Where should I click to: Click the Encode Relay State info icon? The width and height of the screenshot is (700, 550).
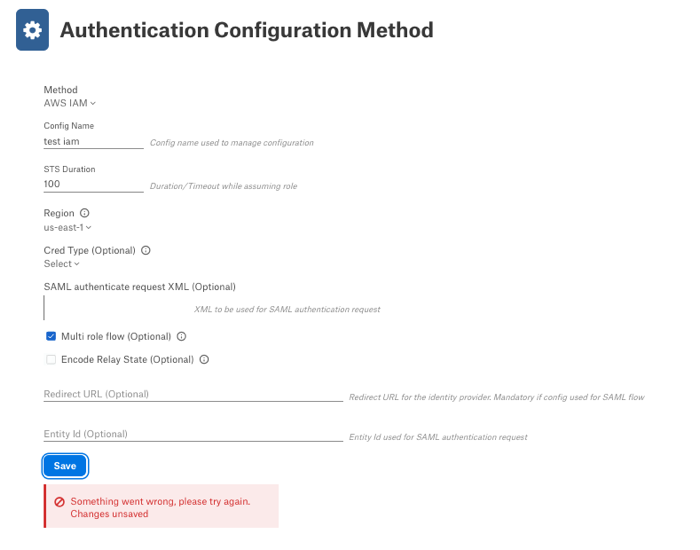coord(204,359)
